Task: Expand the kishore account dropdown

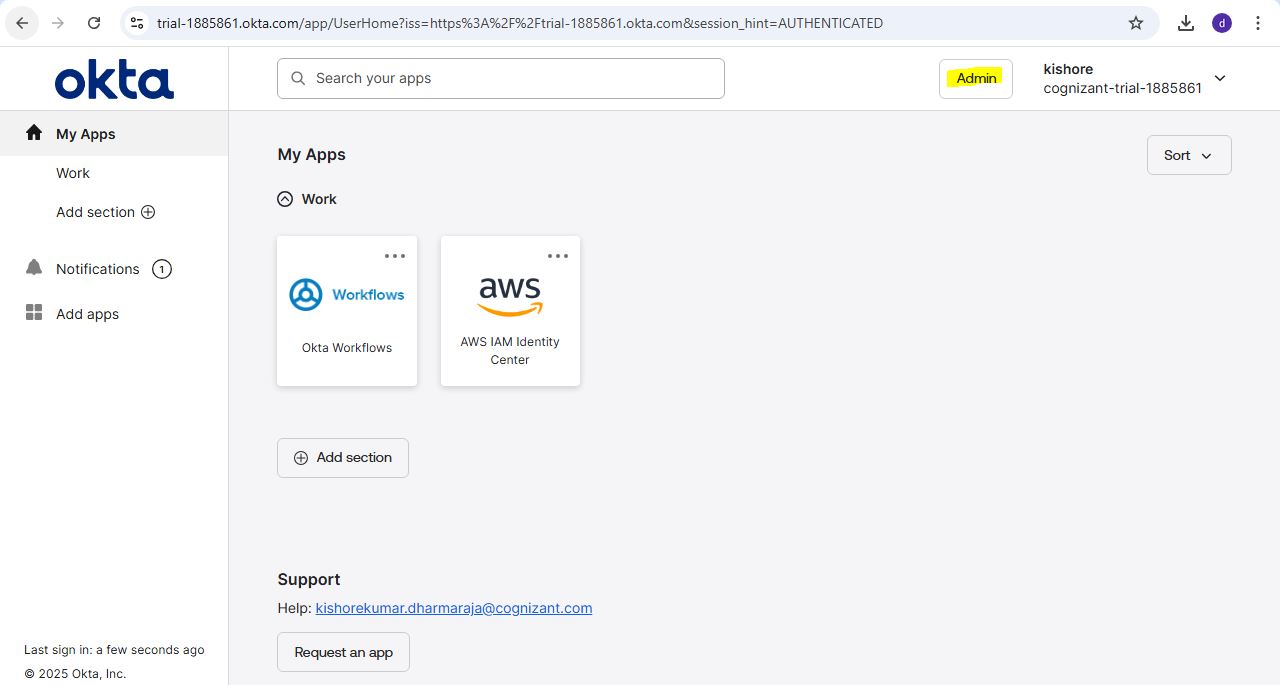Action: coord(1219,78)
